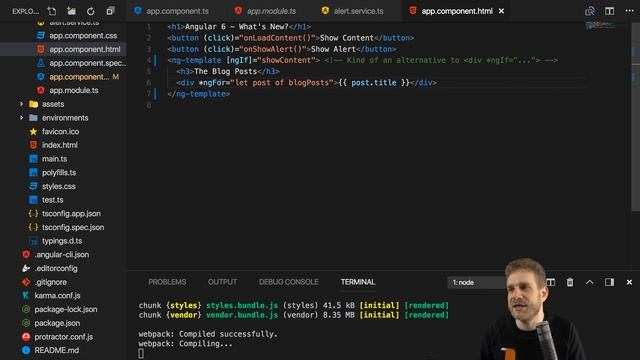The image size is (640, 360).
Task: Split the terminal panel
Action: click(551, 282)
